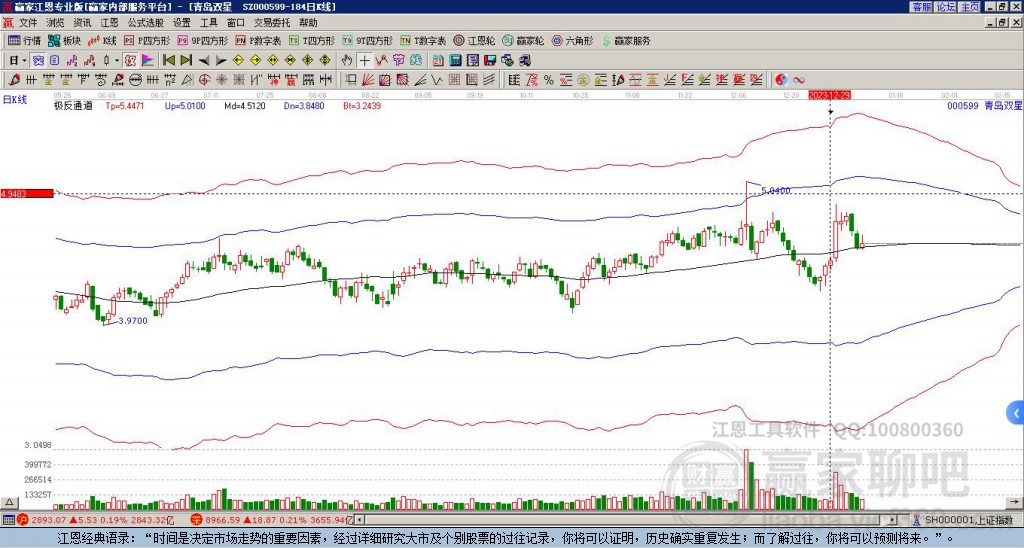Expand the 日 period dropdown arrow

24,61
